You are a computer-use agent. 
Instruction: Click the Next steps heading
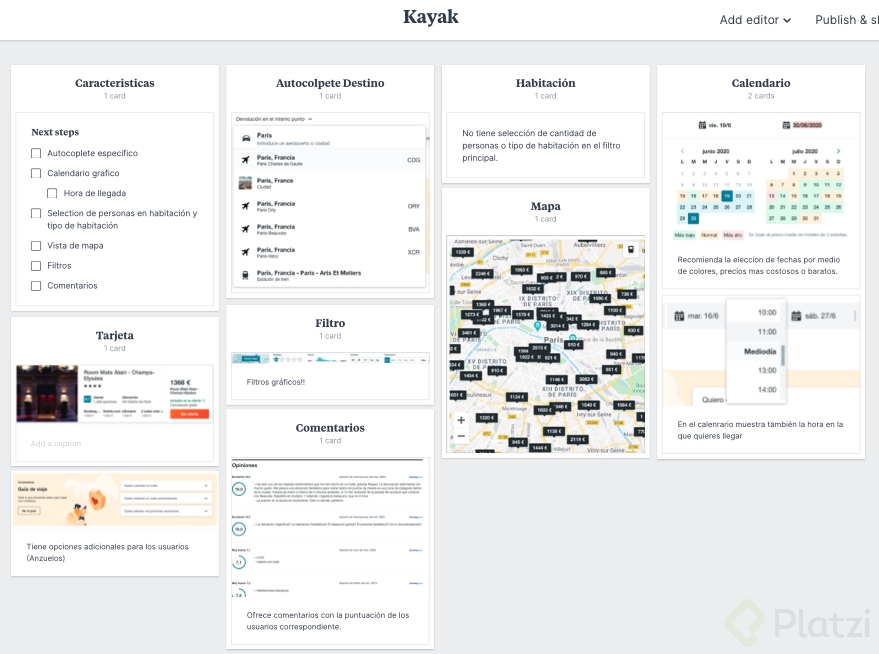click(55, 132)
